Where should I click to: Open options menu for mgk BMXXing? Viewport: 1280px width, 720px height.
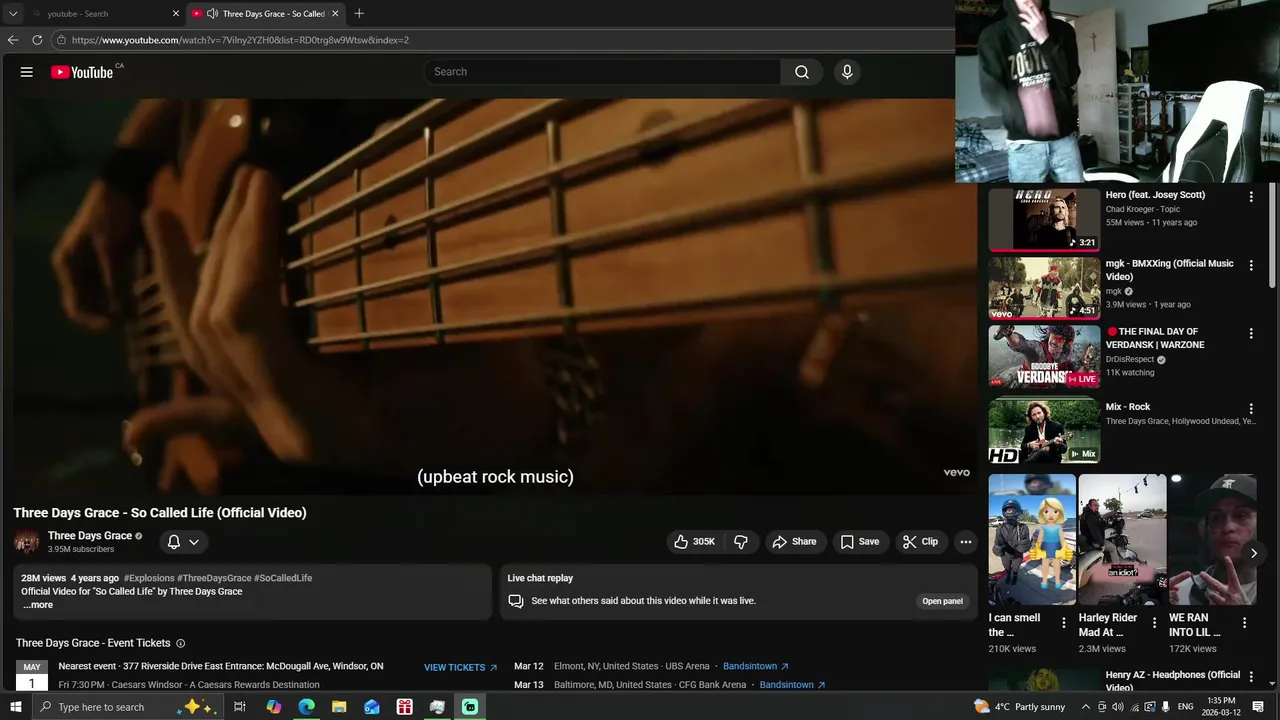click(1251, 265)
